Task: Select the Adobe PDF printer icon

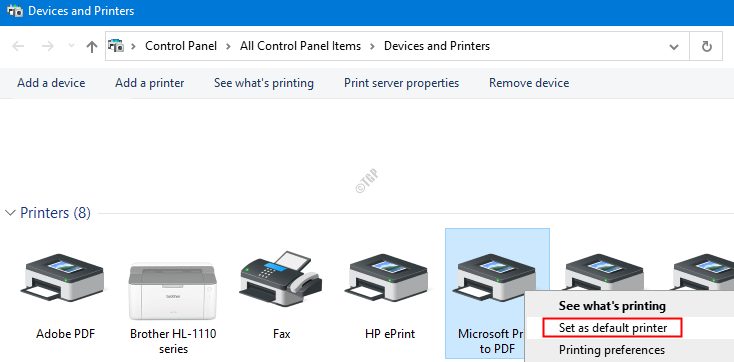Action: coord(62,277)
